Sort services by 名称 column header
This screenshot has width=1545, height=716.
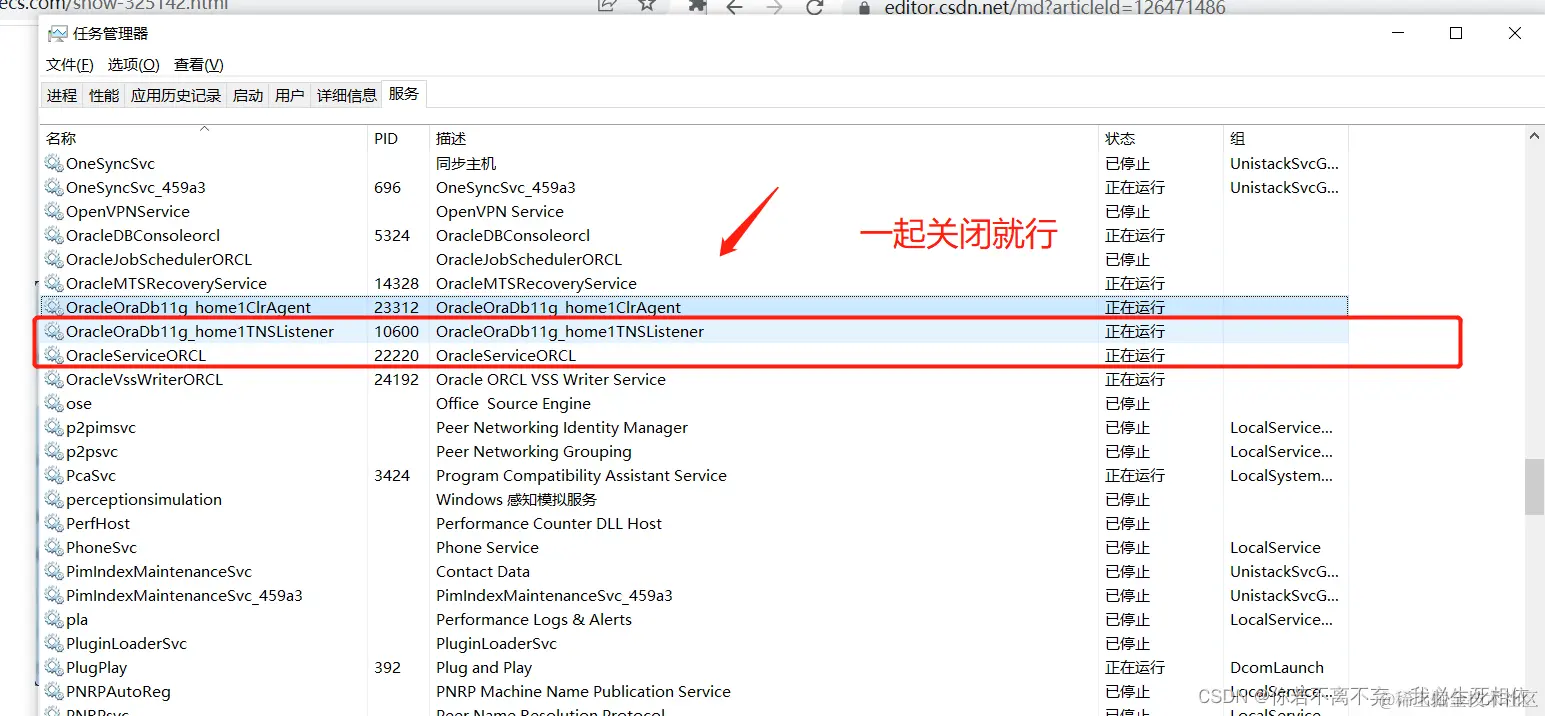(204, 138)
